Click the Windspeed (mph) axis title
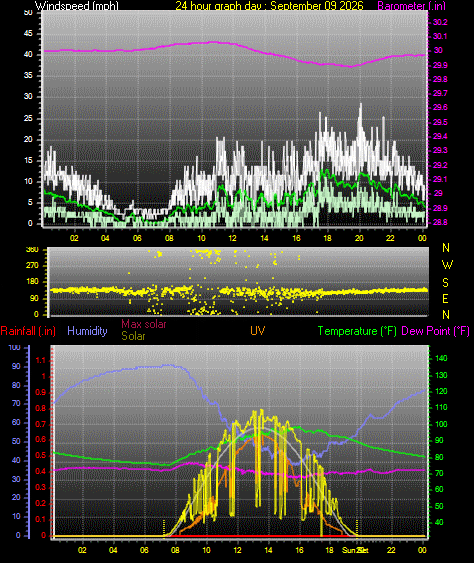474x563 pixels. coord(76,5)
